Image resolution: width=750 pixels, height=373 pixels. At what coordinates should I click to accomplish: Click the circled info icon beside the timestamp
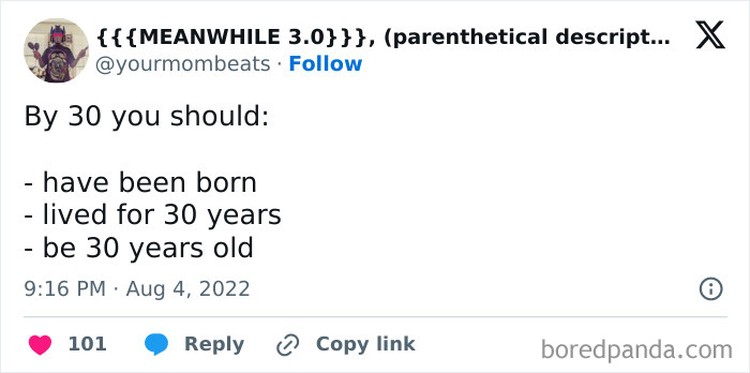tap(711, 289)
